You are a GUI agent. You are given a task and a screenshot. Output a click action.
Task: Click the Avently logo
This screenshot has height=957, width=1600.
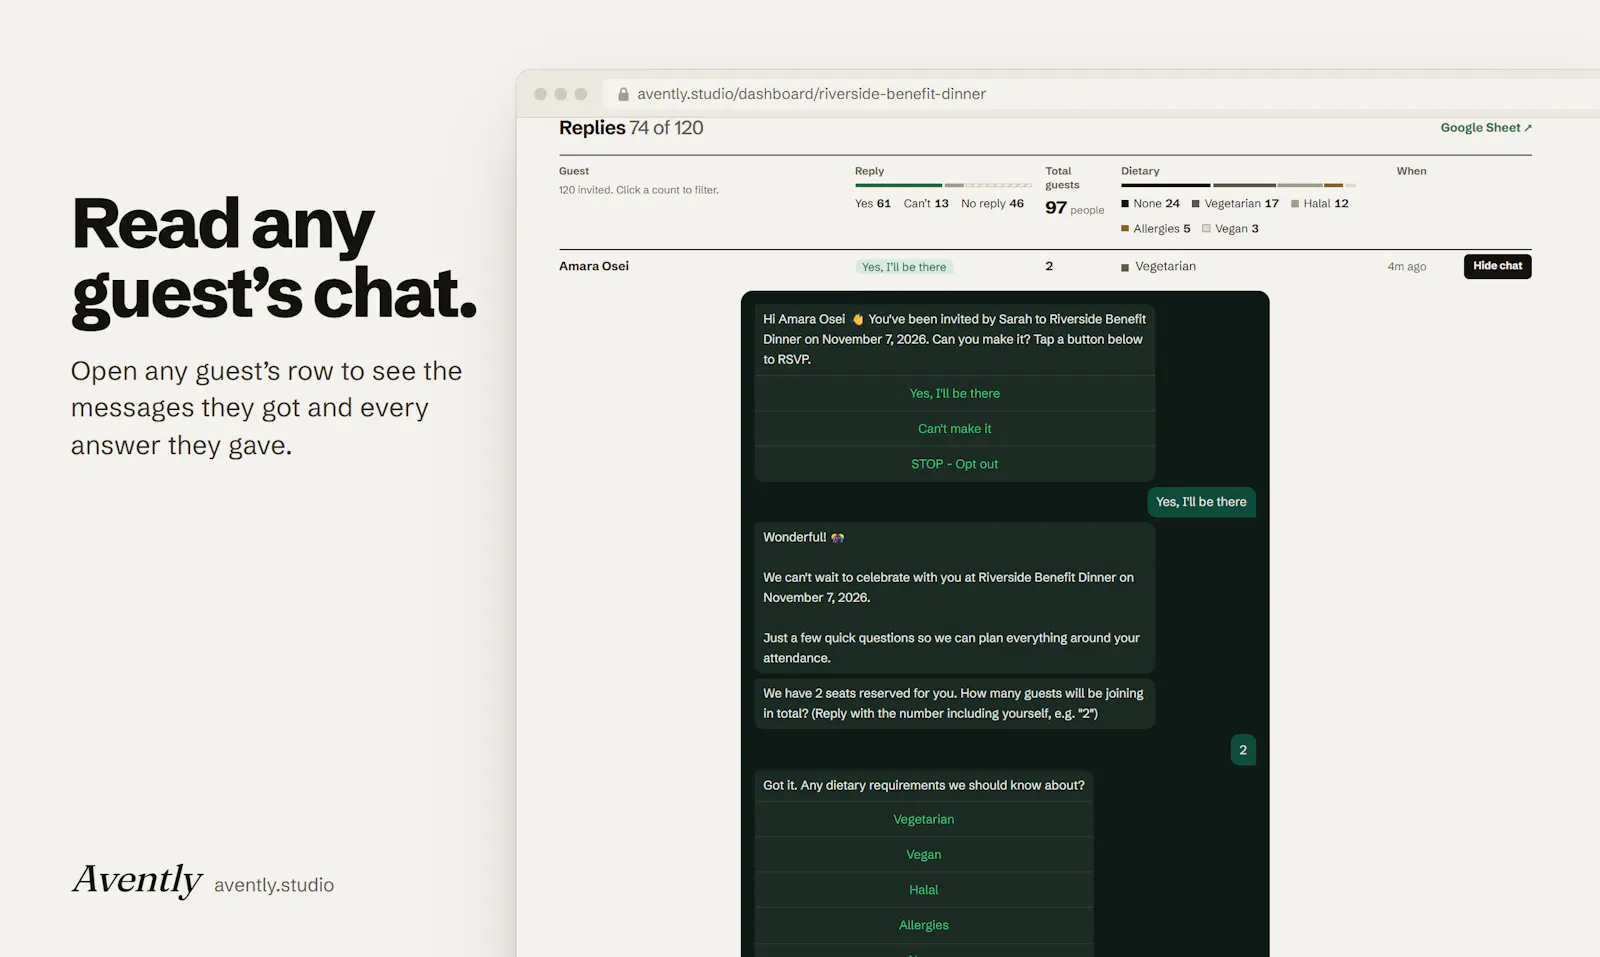[138, 880]
